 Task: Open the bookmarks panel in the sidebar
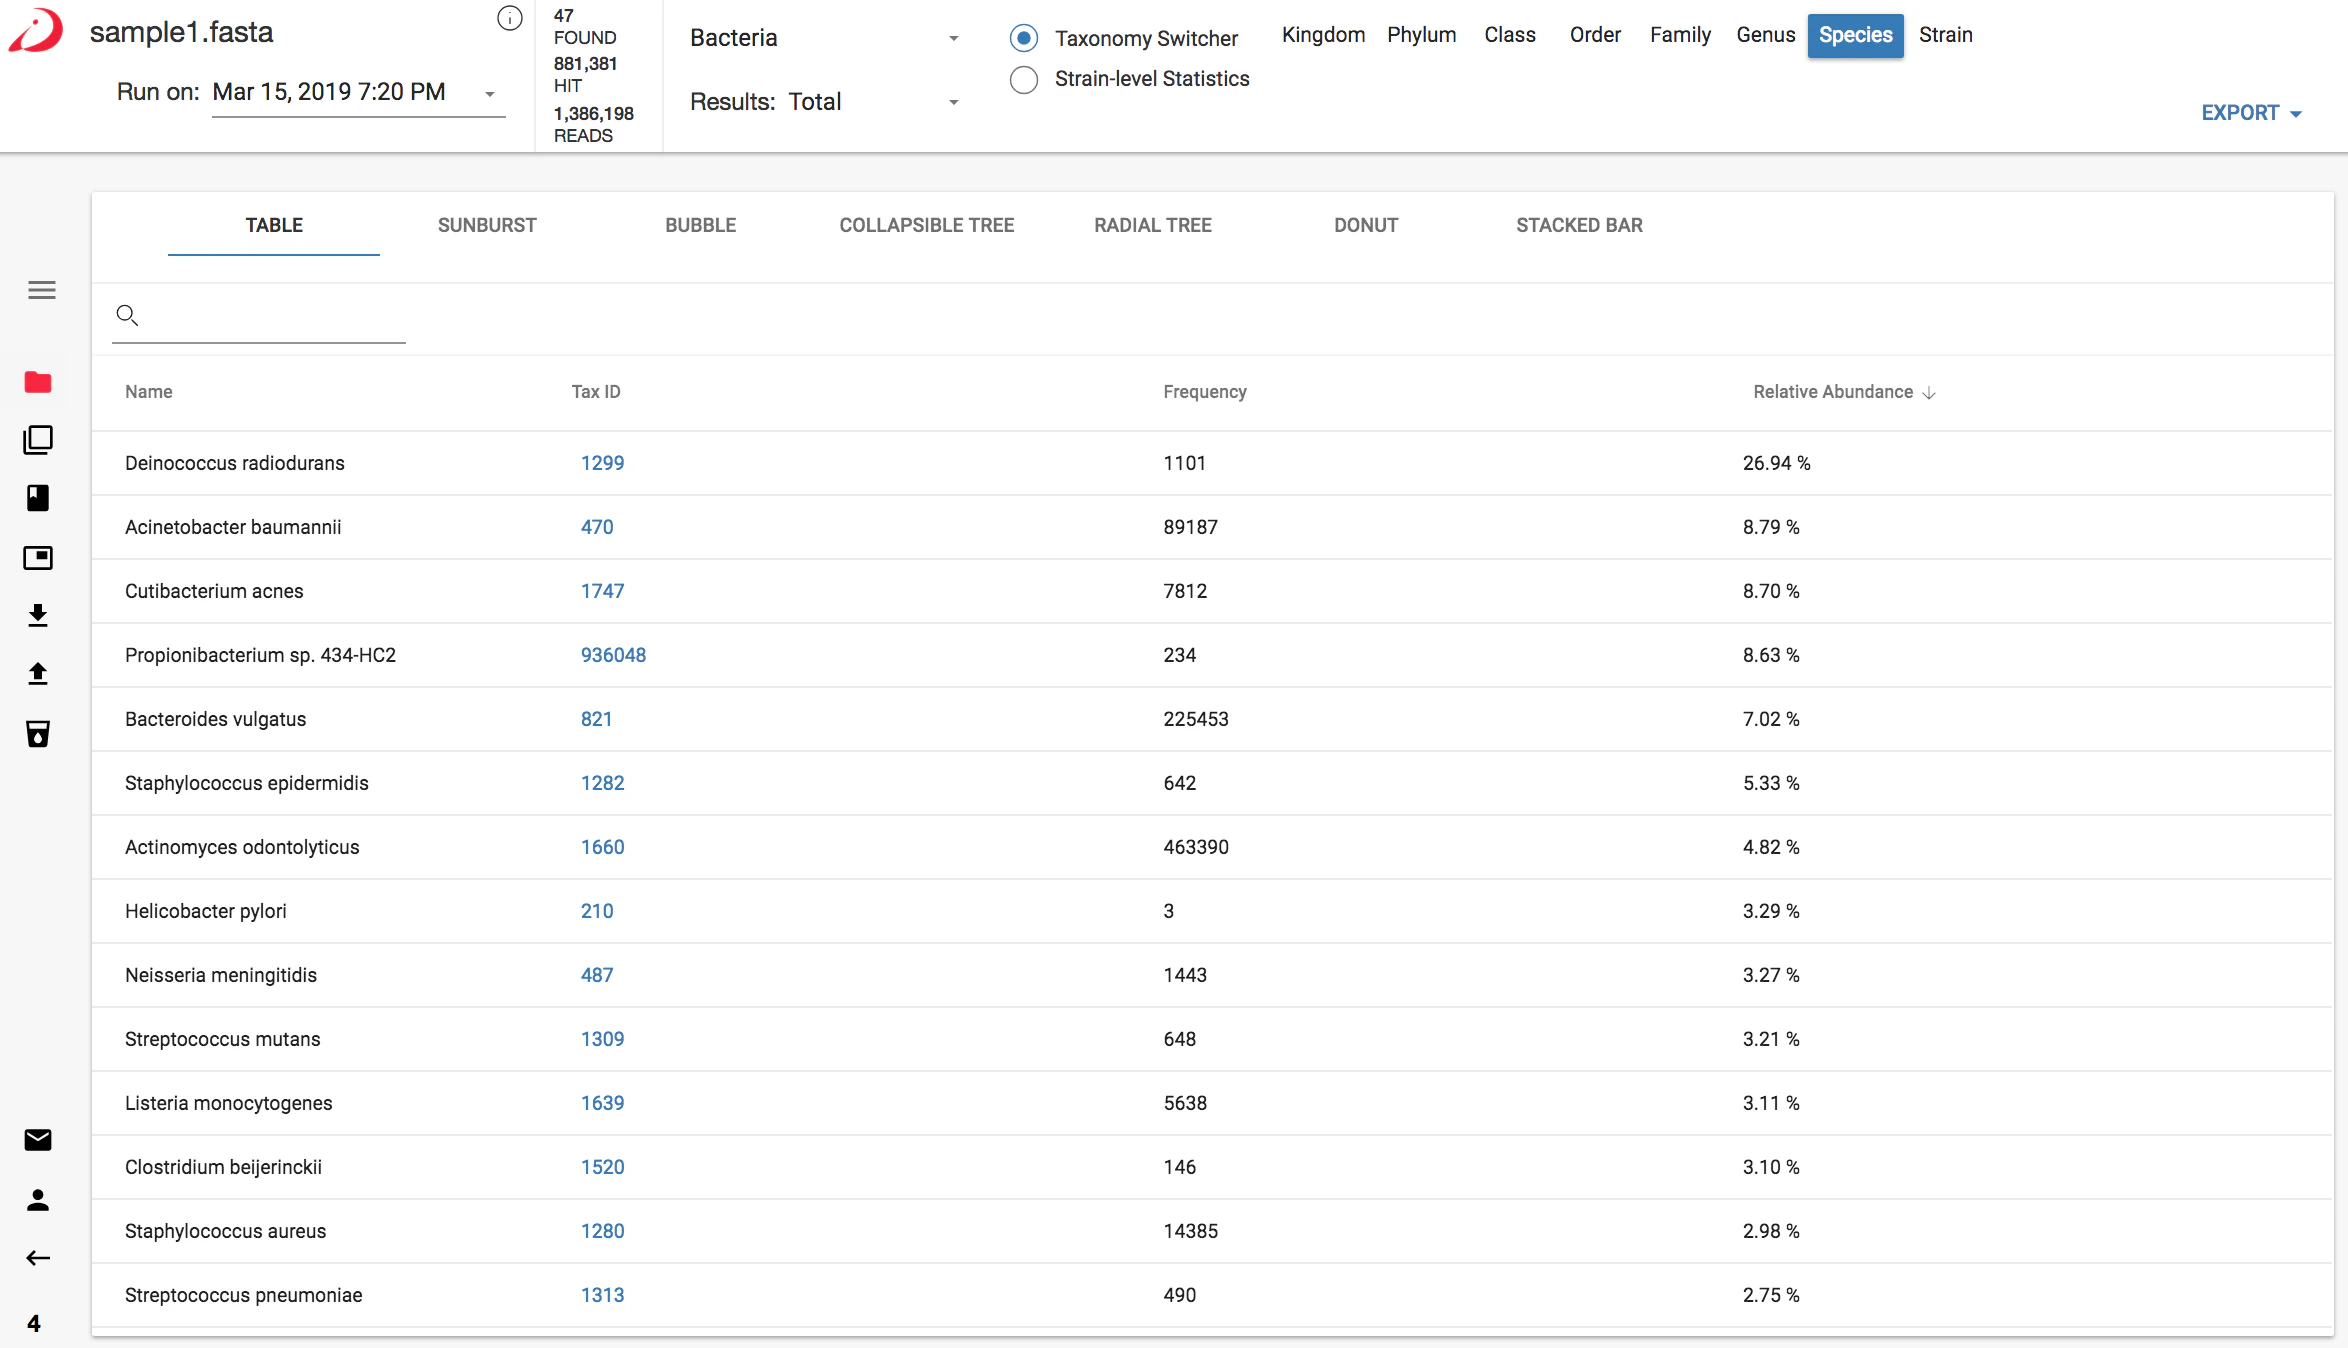pyautogui.click(x=38, y=499)
